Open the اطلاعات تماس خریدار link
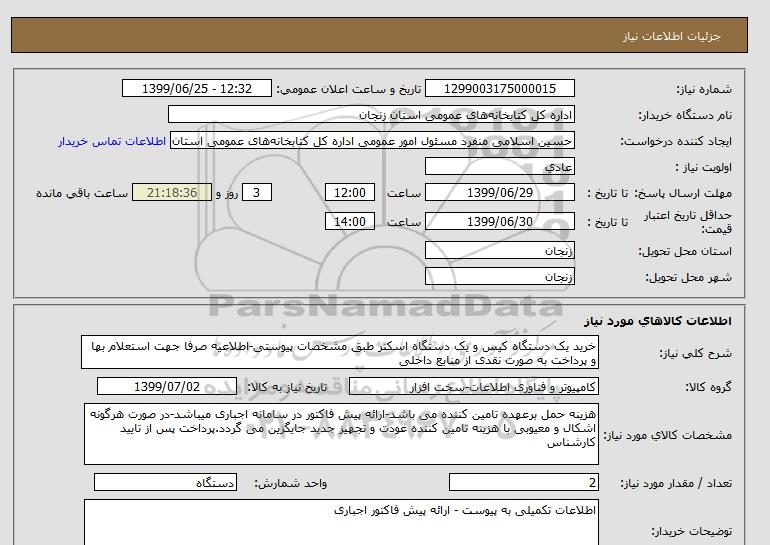Viewport: 770px width, 545px height. (x=113, y=141)
